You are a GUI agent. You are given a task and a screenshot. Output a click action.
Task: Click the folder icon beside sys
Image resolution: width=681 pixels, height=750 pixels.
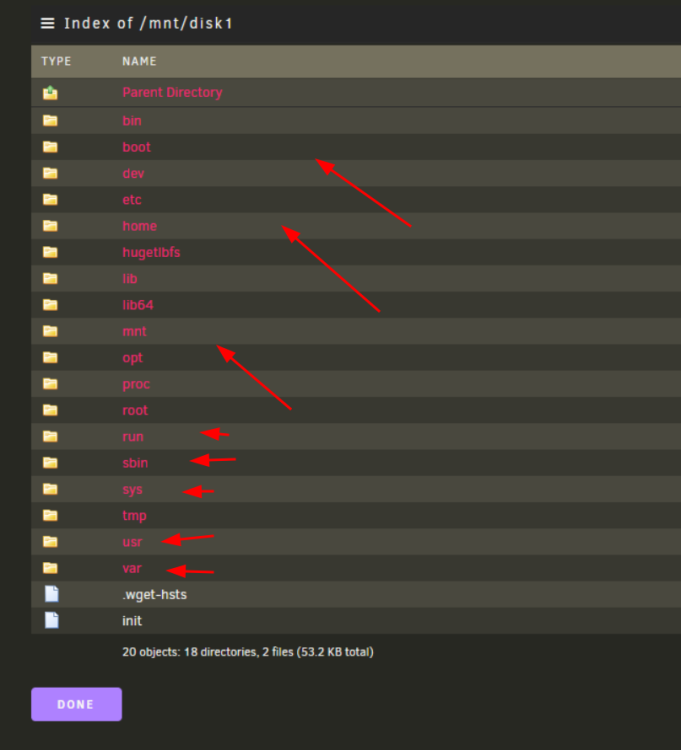coord(50,489)
